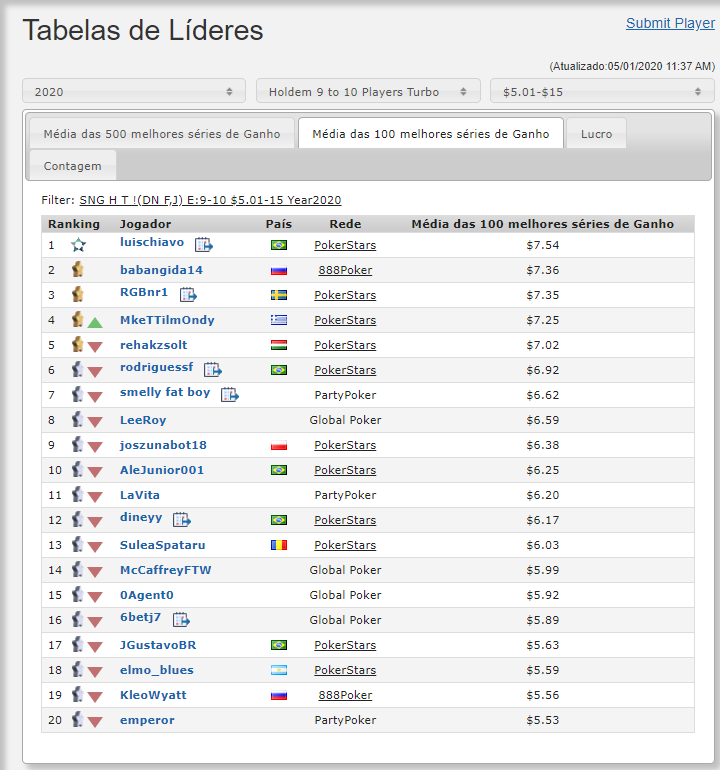Click the calendar icon next to smelly fat boy
The width and height of the screenshot is (720, 770).
(229, 394)
